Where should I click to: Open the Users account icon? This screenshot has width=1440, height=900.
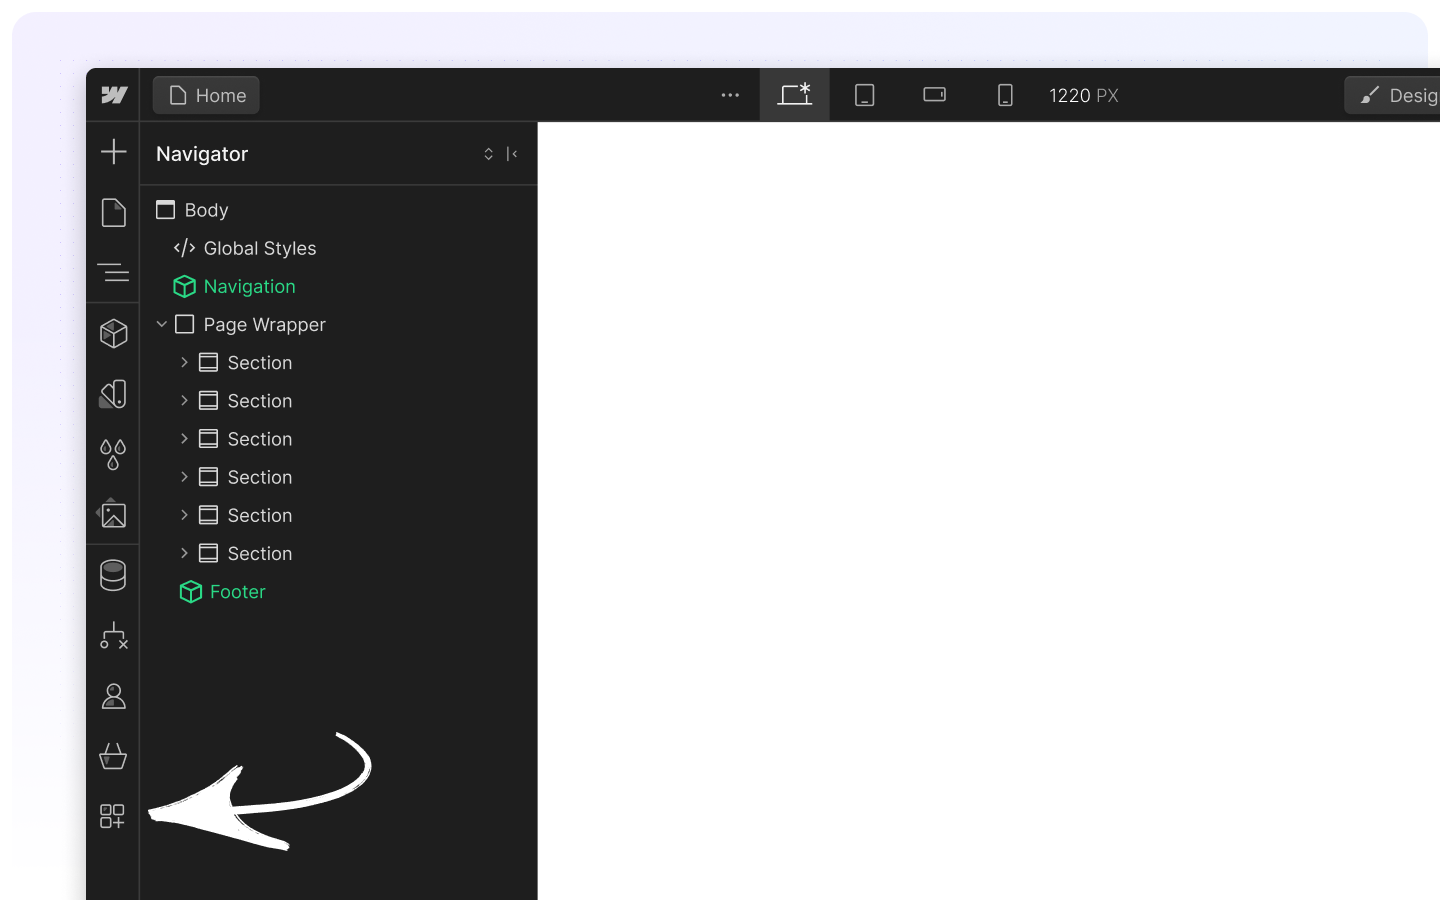click(x=114, y=696)
